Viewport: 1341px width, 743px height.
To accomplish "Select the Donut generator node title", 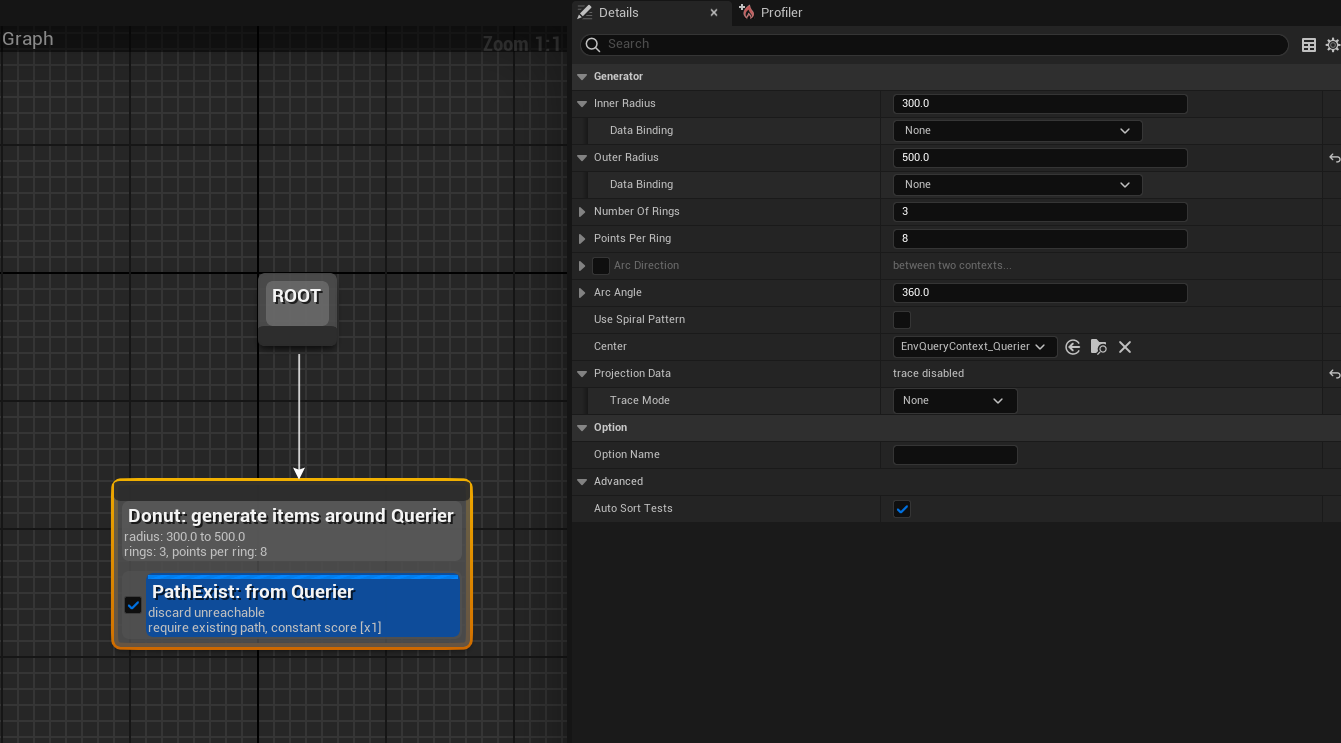I will pyautogui.click(x=291, y=516).
